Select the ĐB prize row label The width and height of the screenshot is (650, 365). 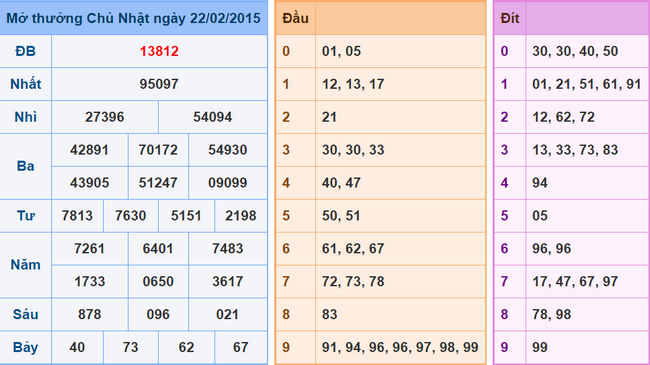click(x=25, y=51)
